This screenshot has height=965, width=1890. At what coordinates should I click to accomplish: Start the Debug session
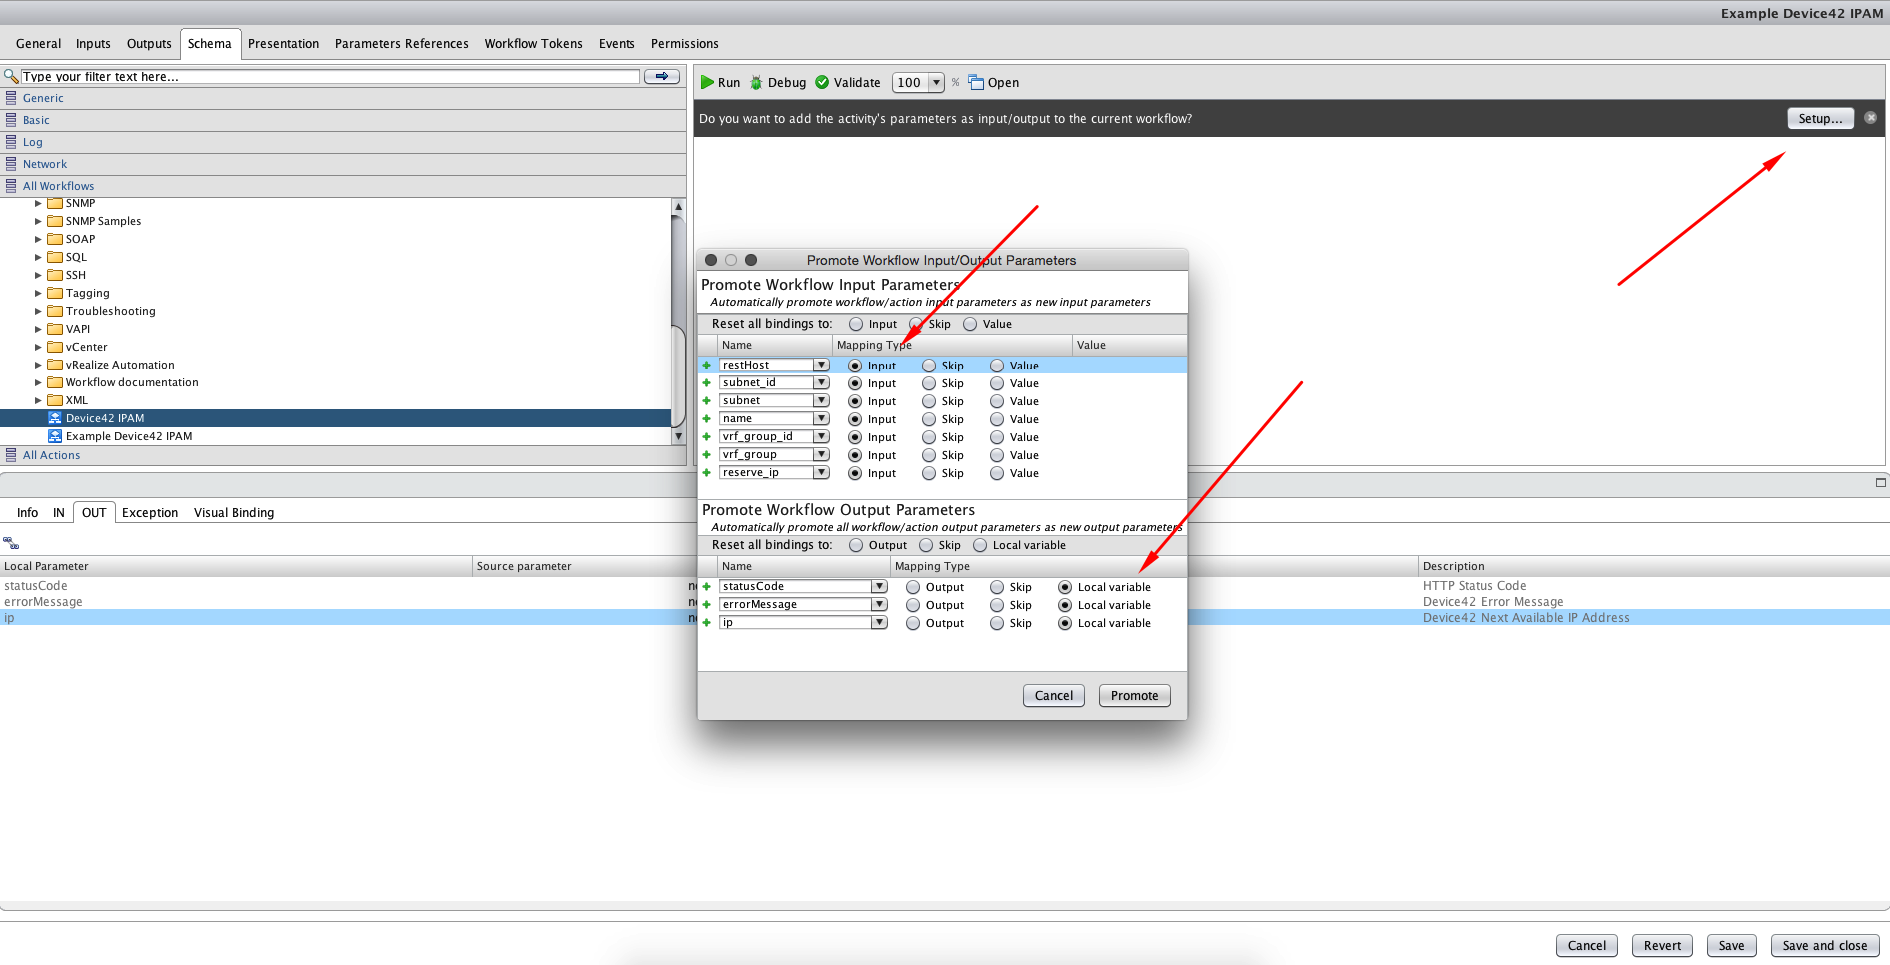tap(778, 82)
